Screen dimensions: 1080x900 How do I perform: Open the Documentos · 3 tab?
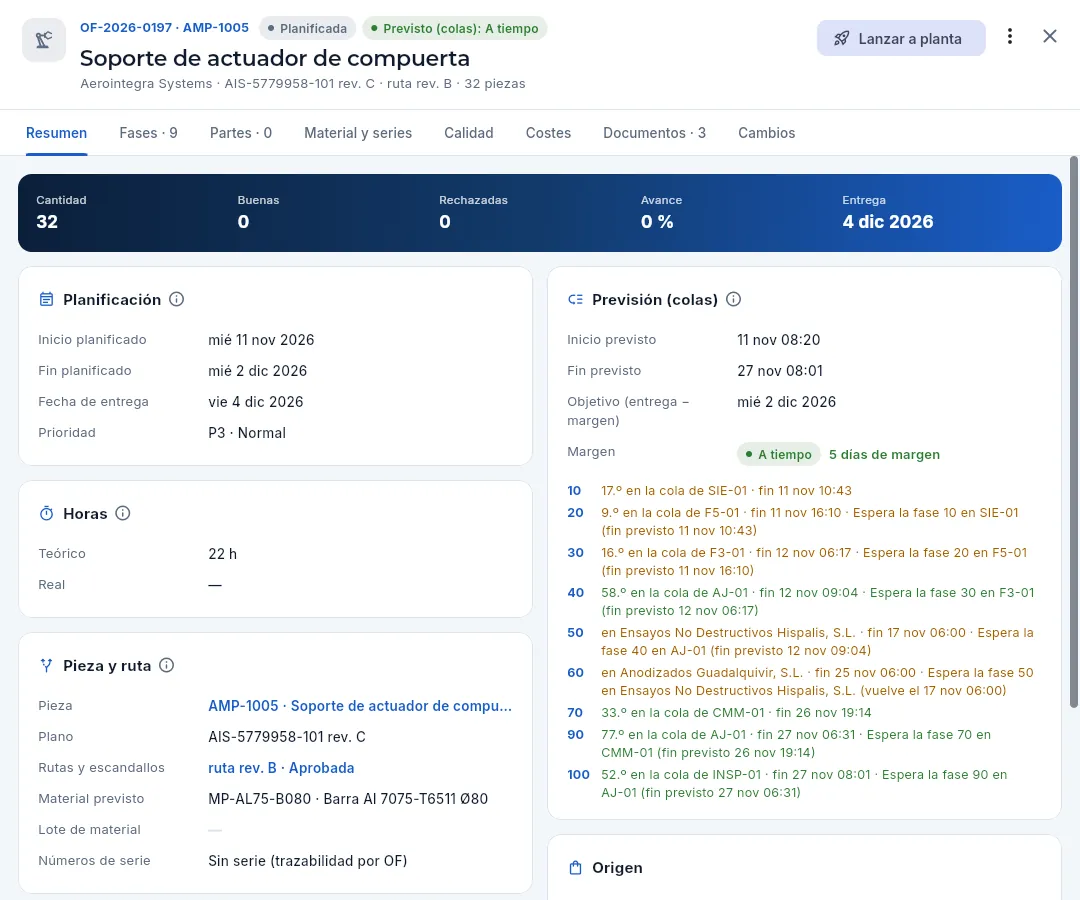coord(654,133)
